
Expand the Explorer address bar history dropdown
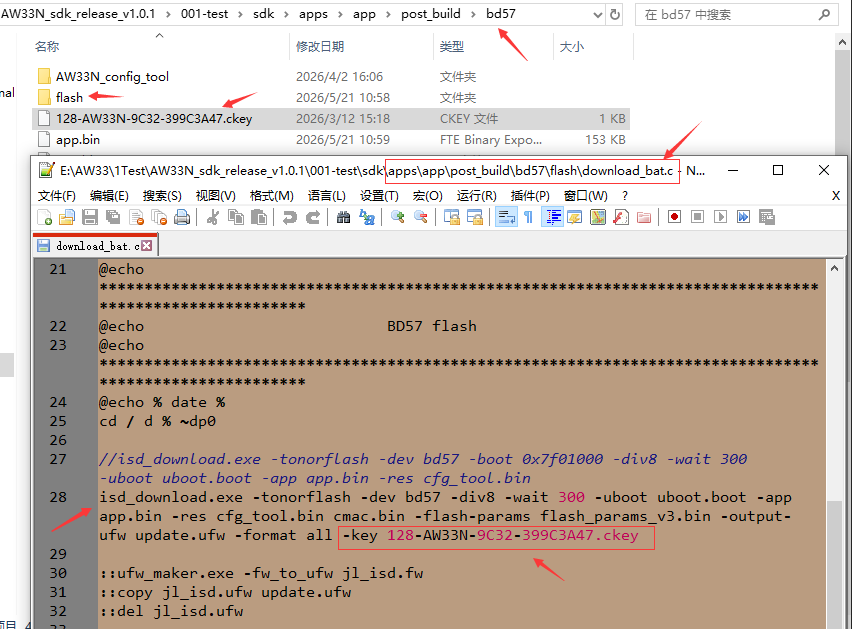pyautogui.click(x=598, y=15)
